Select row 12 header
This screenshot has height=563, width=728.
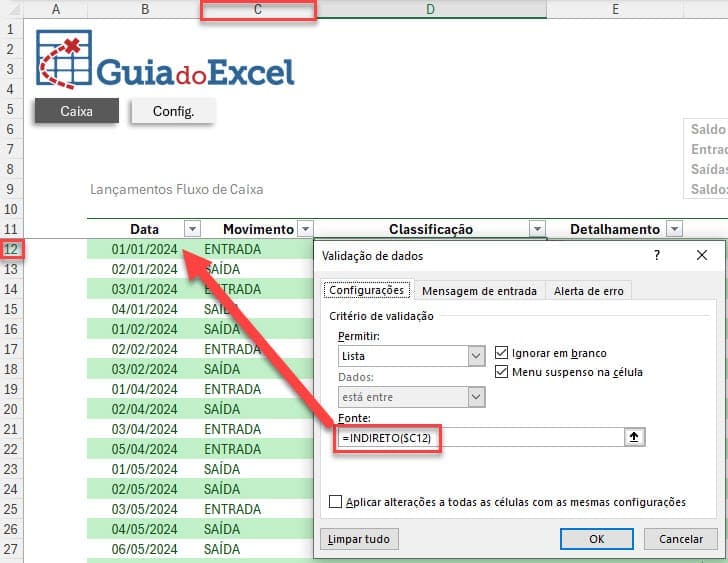point(11,249)
